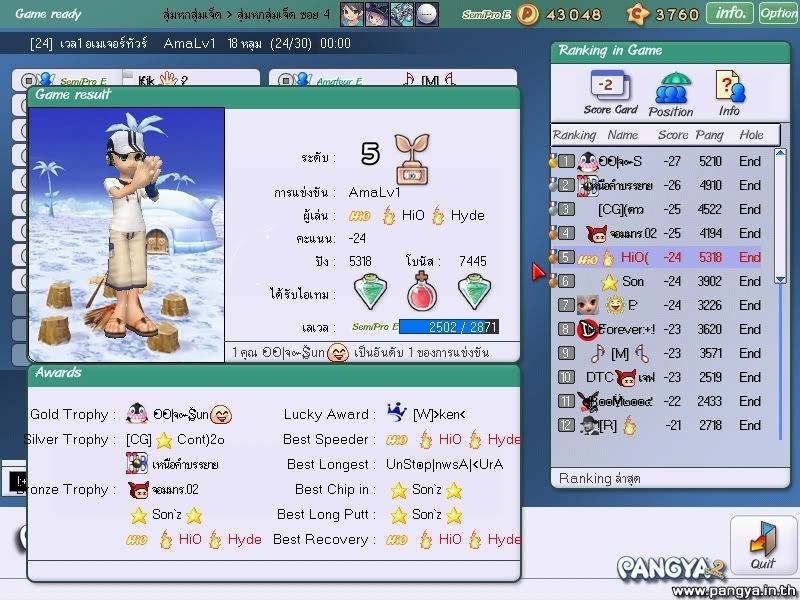Click the leftmost green potion reward item
800x600 pixels.
point(370,291)
